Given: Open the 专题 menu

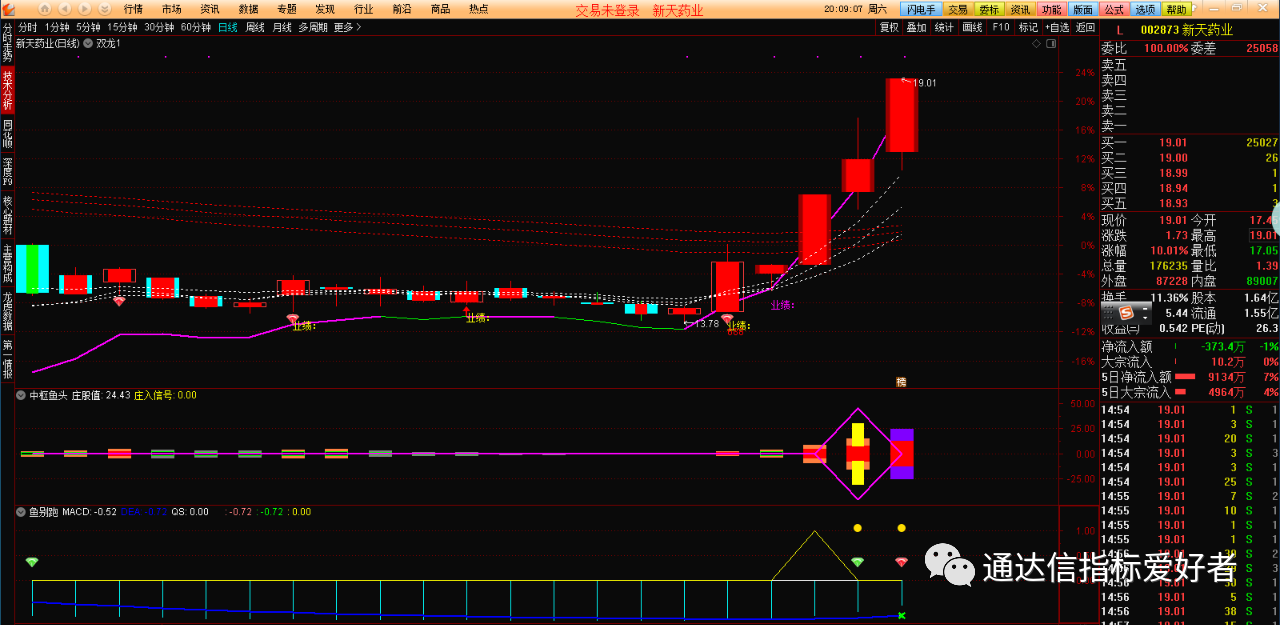Looking at the screenshot, I should pyautogui.click(x=287, y=9).
